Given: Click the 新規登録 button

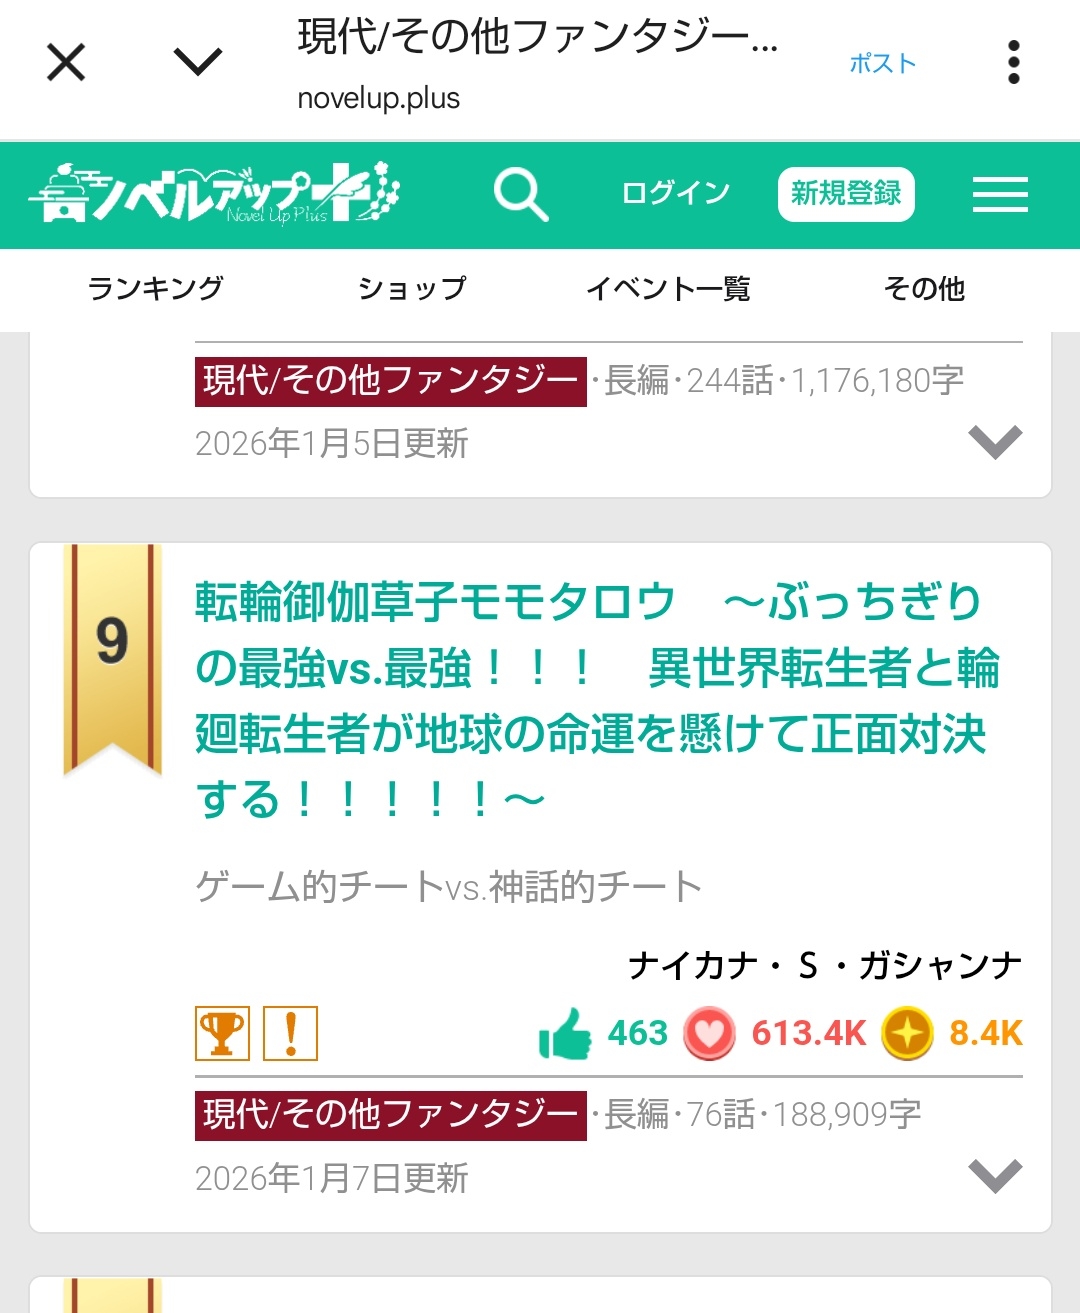Looking at the screenshot, I should tap(846, 194).
